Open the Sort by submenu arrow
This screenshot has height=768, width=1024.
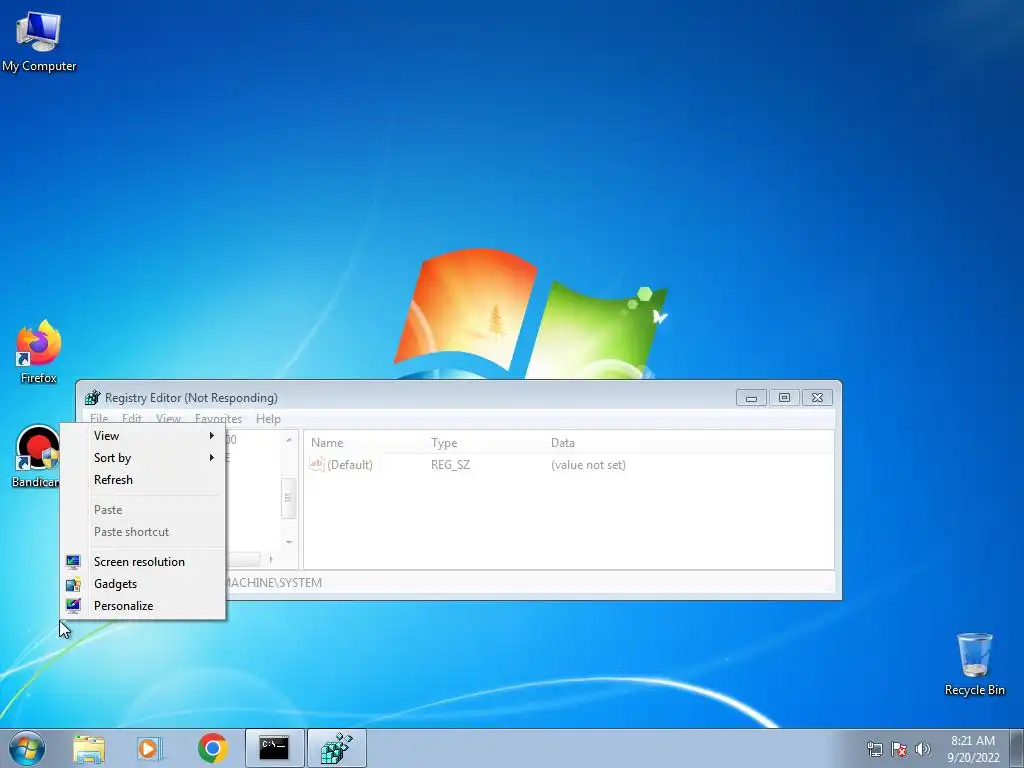[212, 458]
